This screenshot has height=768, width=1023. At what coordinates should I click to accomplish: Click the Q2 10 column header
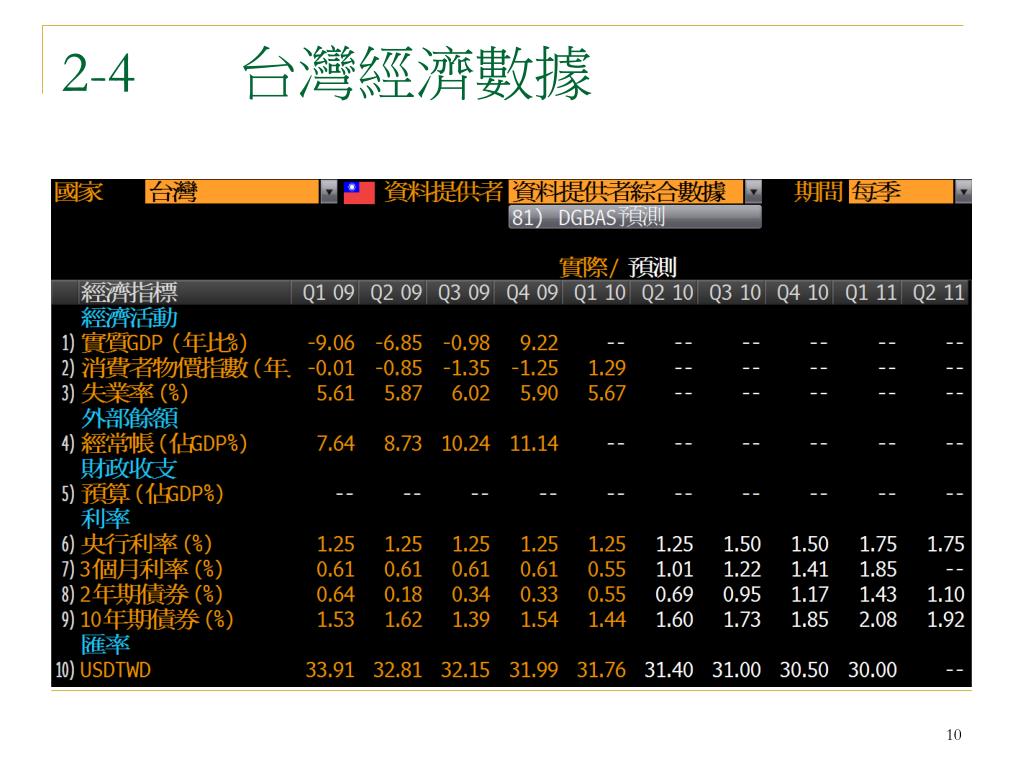pyautogui.click(x=667, y=292)
